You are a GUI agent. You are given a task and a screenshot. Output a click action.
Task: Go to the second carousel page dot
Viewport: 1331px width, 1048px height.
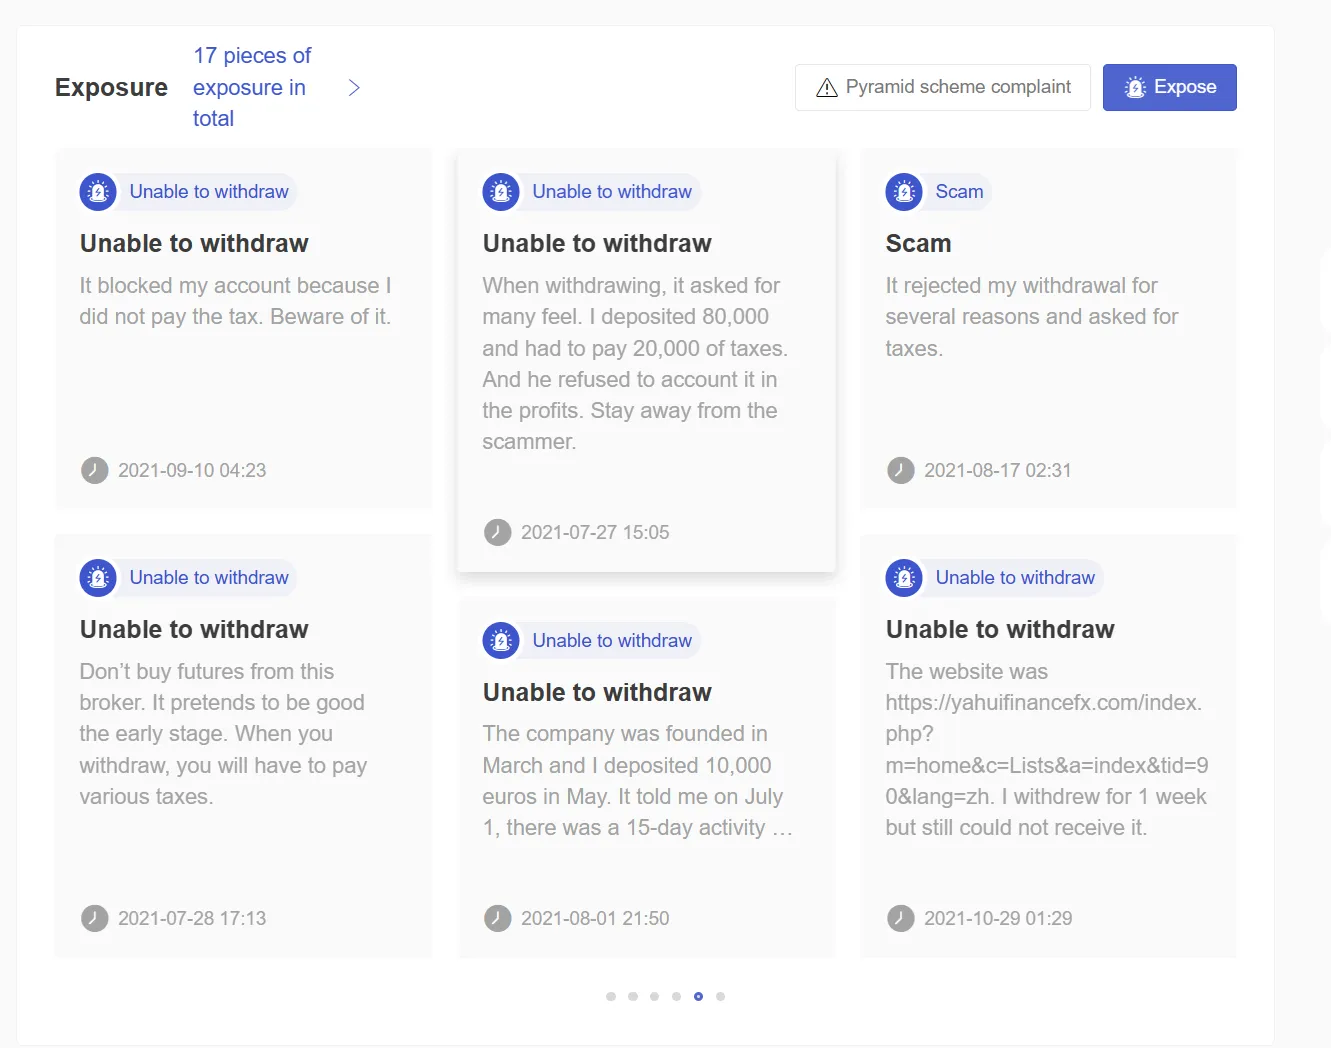click(633, 996)
